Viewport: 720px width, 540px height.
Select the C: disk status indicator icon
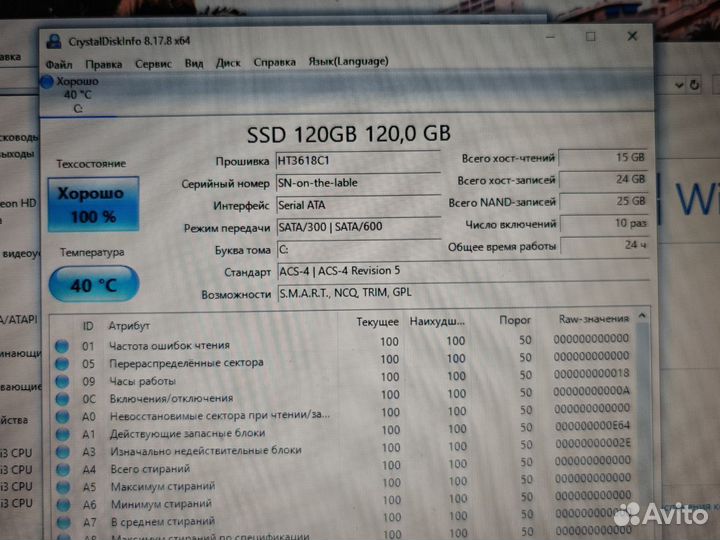pyautogui.click(x=47, y=82)
